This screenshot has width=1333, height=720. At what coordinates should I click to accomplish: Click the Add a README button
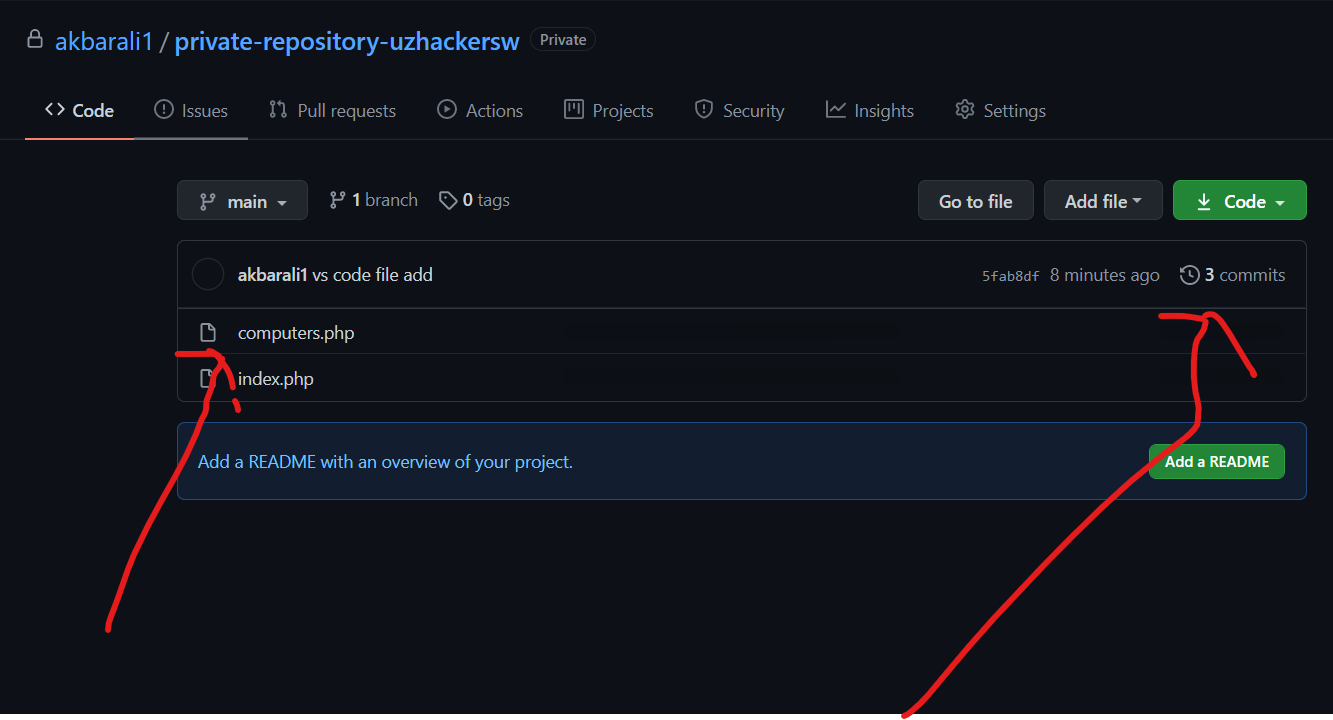(1217, 462)
